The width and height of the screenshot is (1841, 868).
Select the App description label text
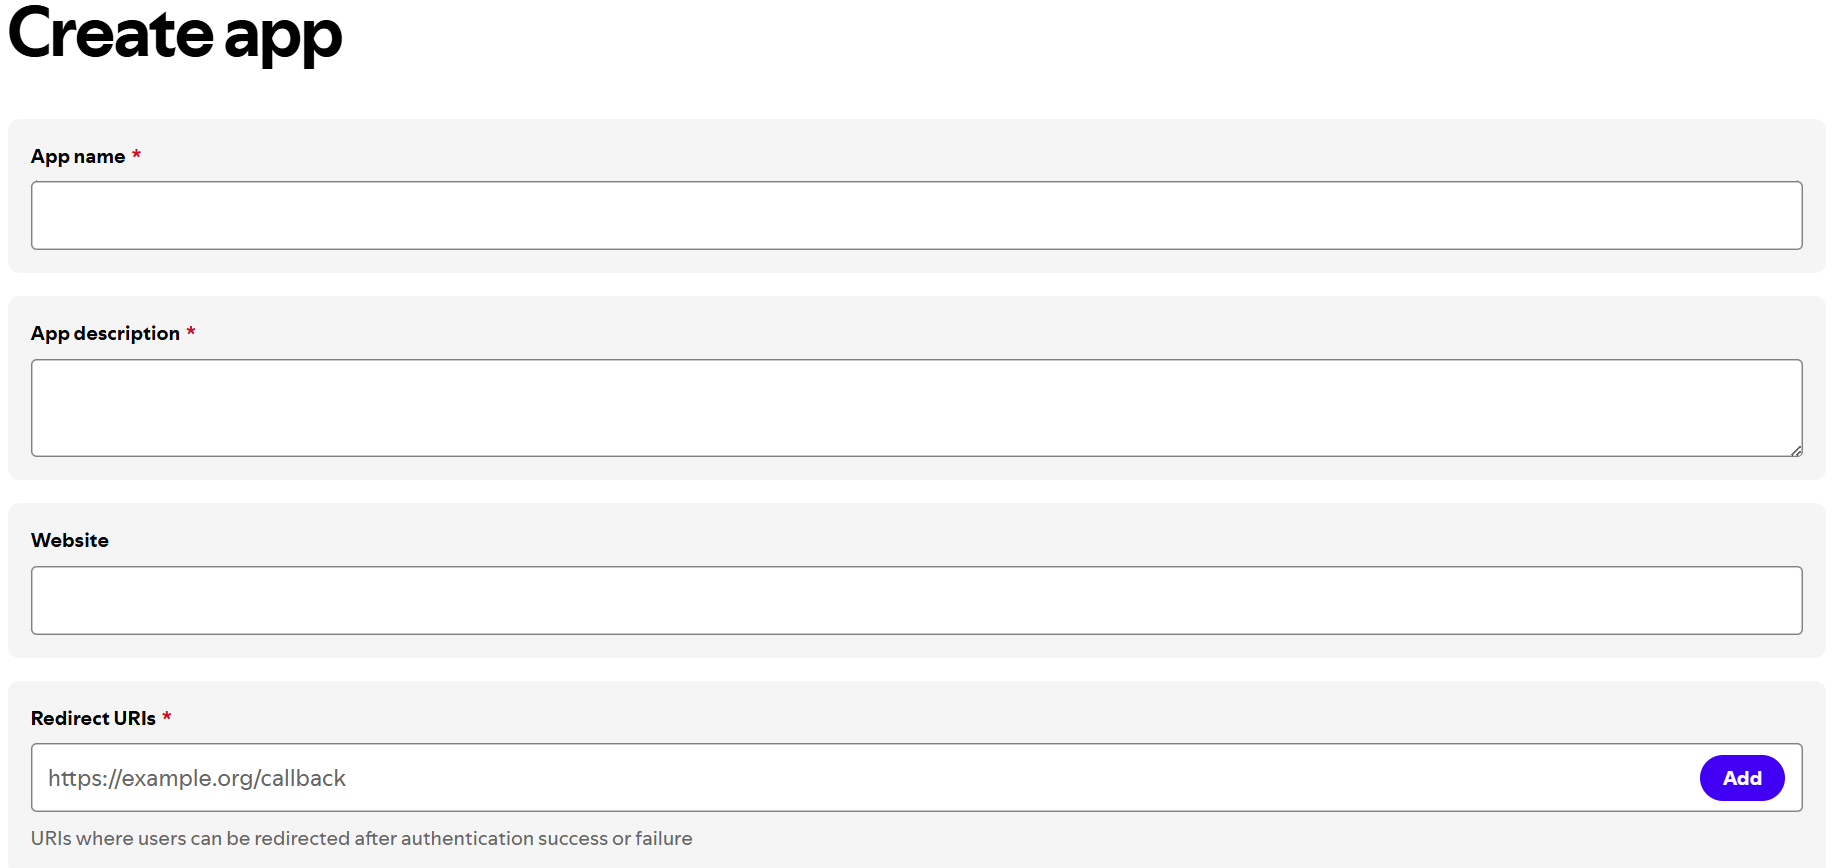point(105,334)
